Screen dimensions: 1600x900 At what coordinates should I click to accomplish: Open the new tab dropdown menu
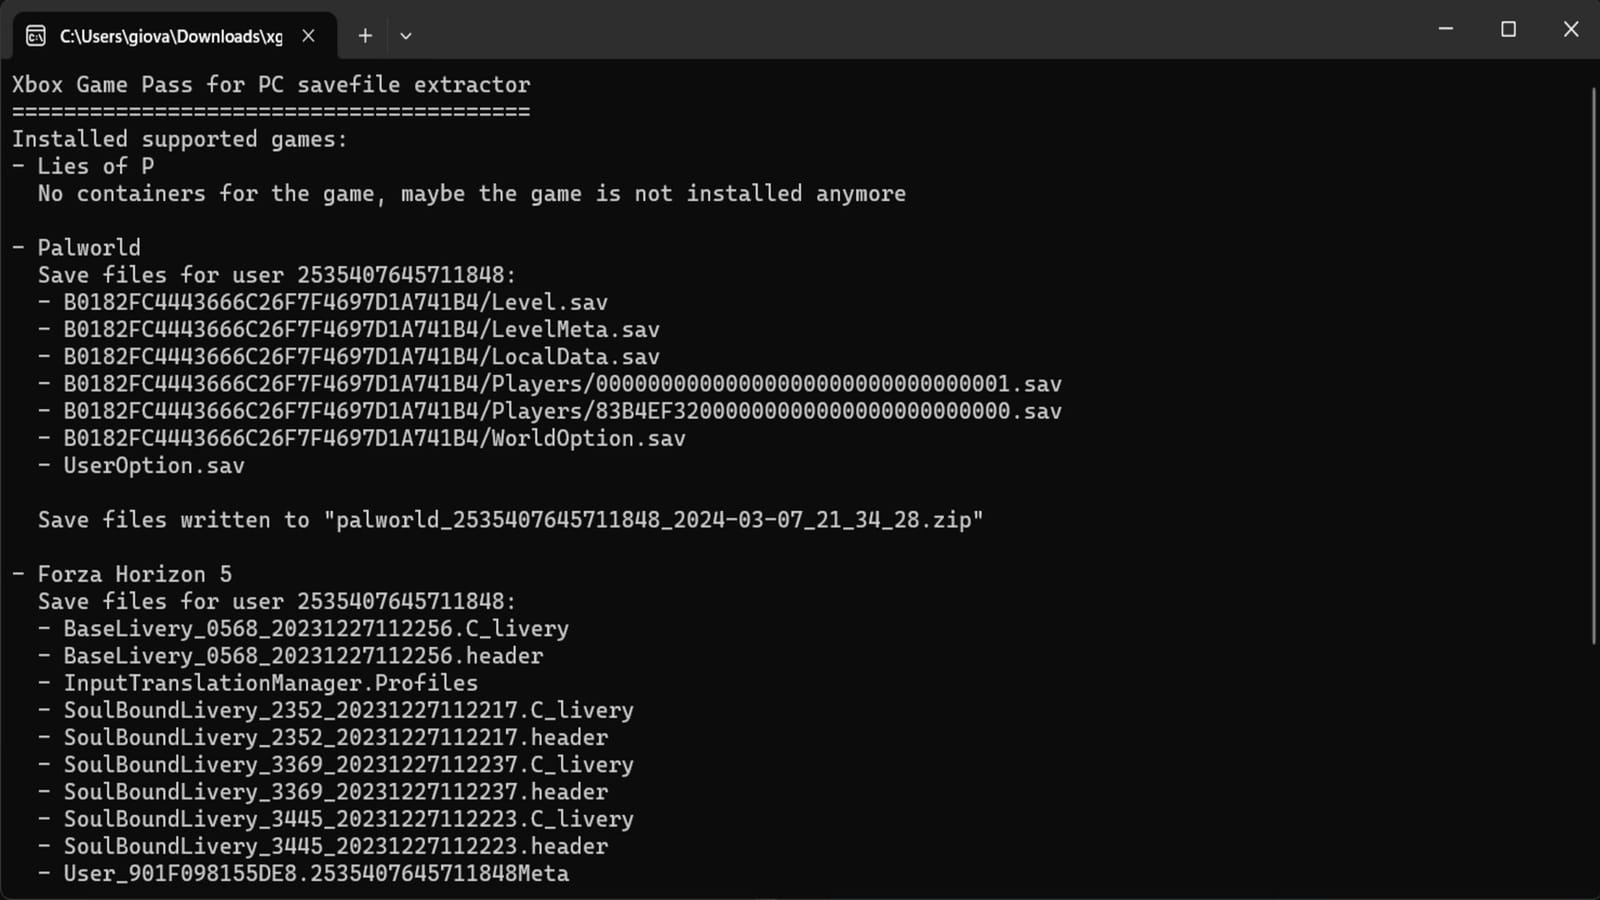tap(406, 35)
